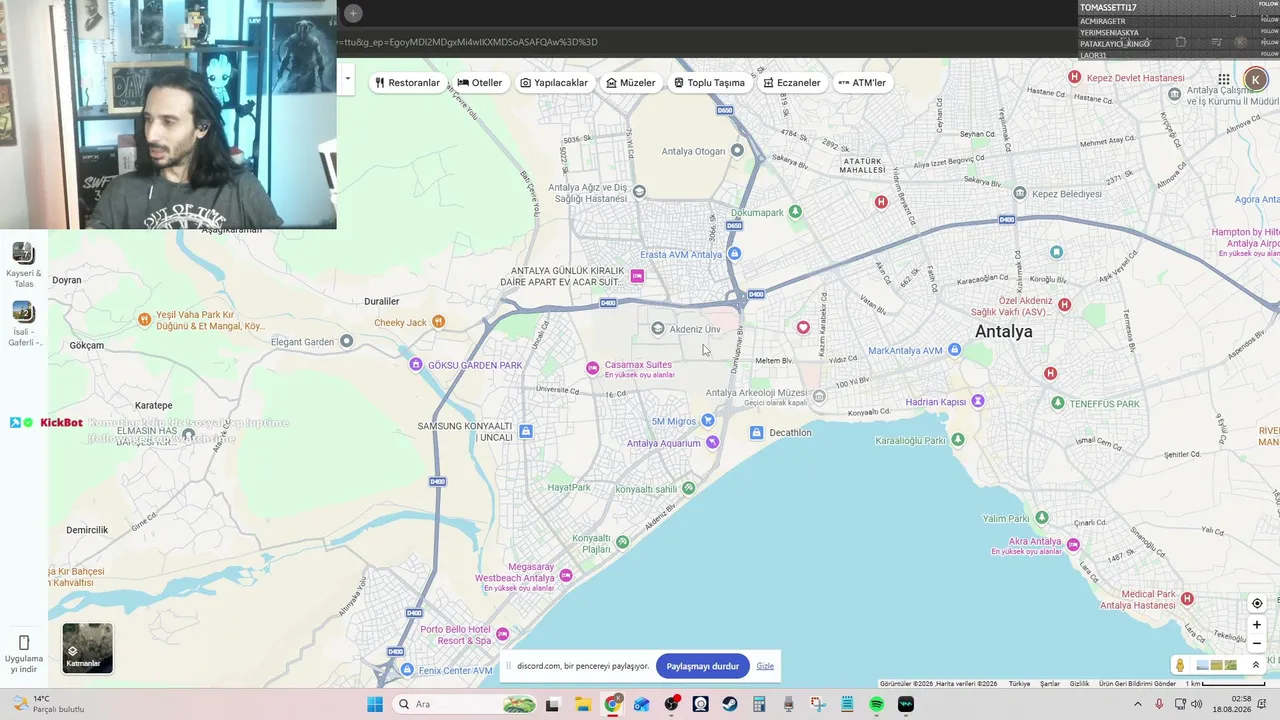Open Google apps grid icon
Image resolution: width=1280 pixels, height=720 pixels.
coord(1224,79)
